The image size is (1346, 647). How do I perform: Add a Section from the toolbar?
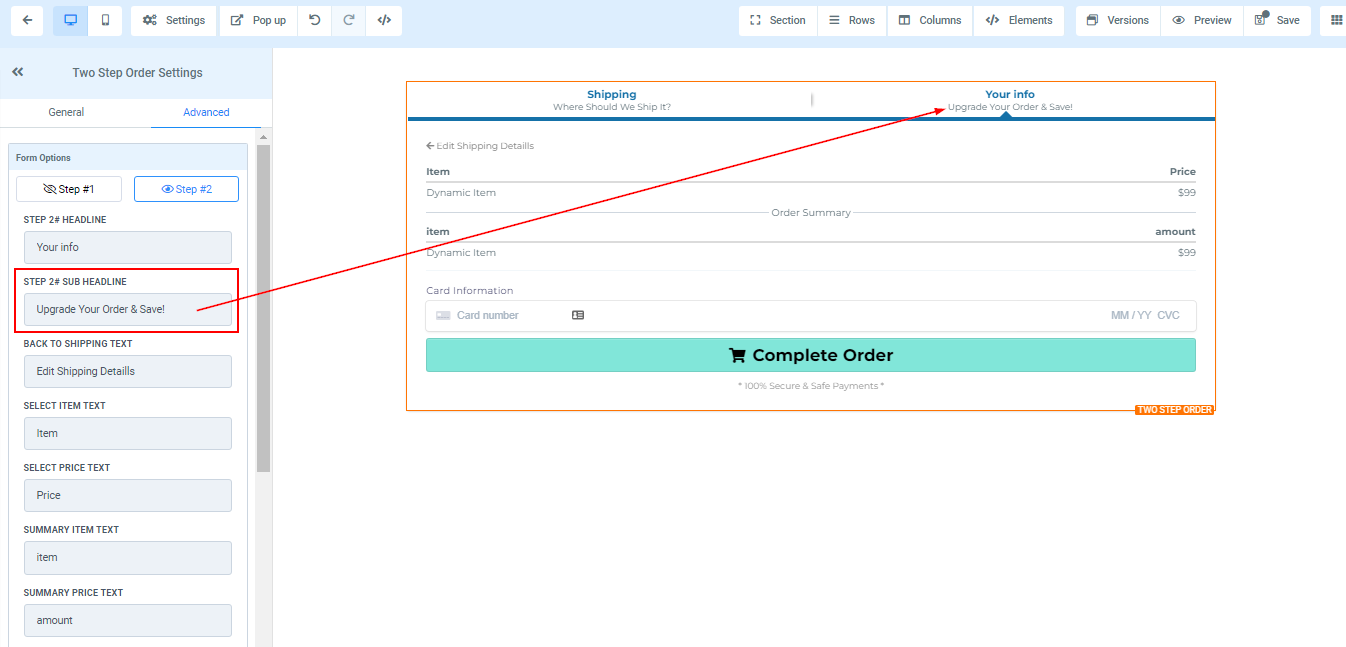coord(778,20)
